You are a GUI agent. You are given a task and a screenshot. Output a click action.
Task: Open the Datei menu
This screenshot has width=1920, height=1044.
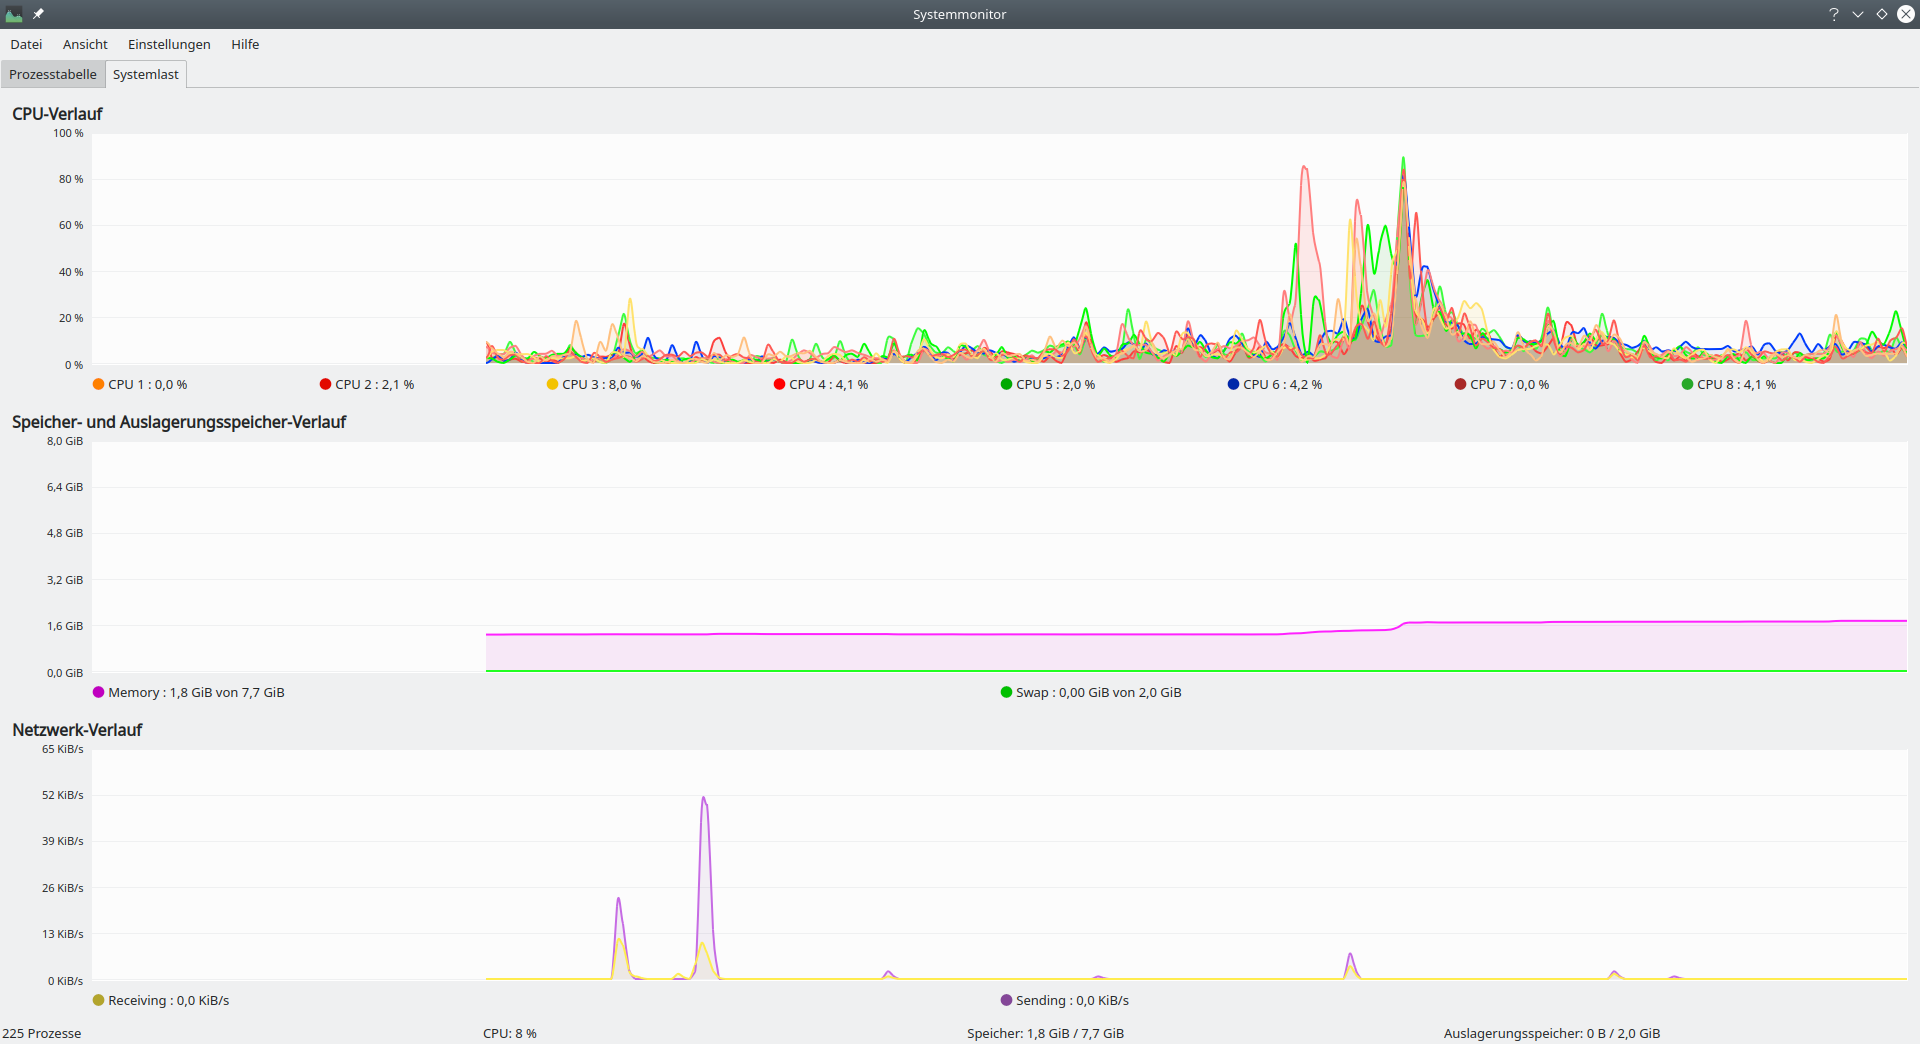[x=26, y=44]
